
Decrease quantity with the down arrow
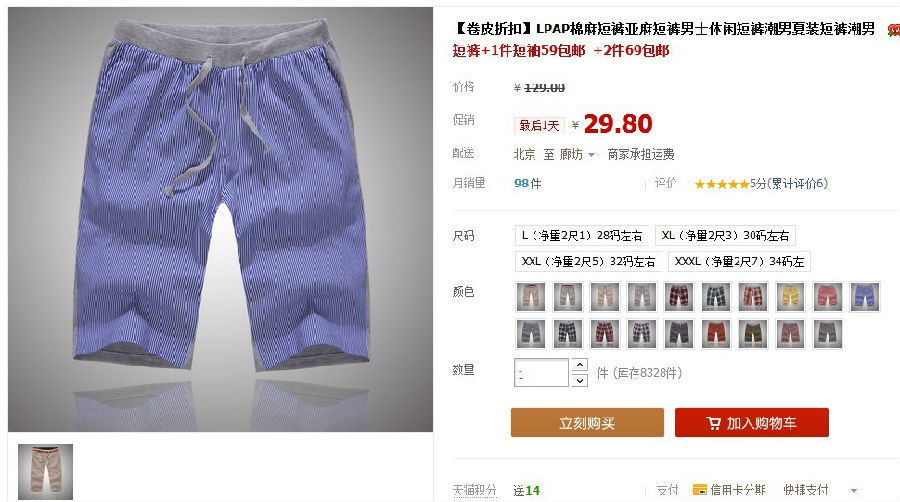(580, 380)
